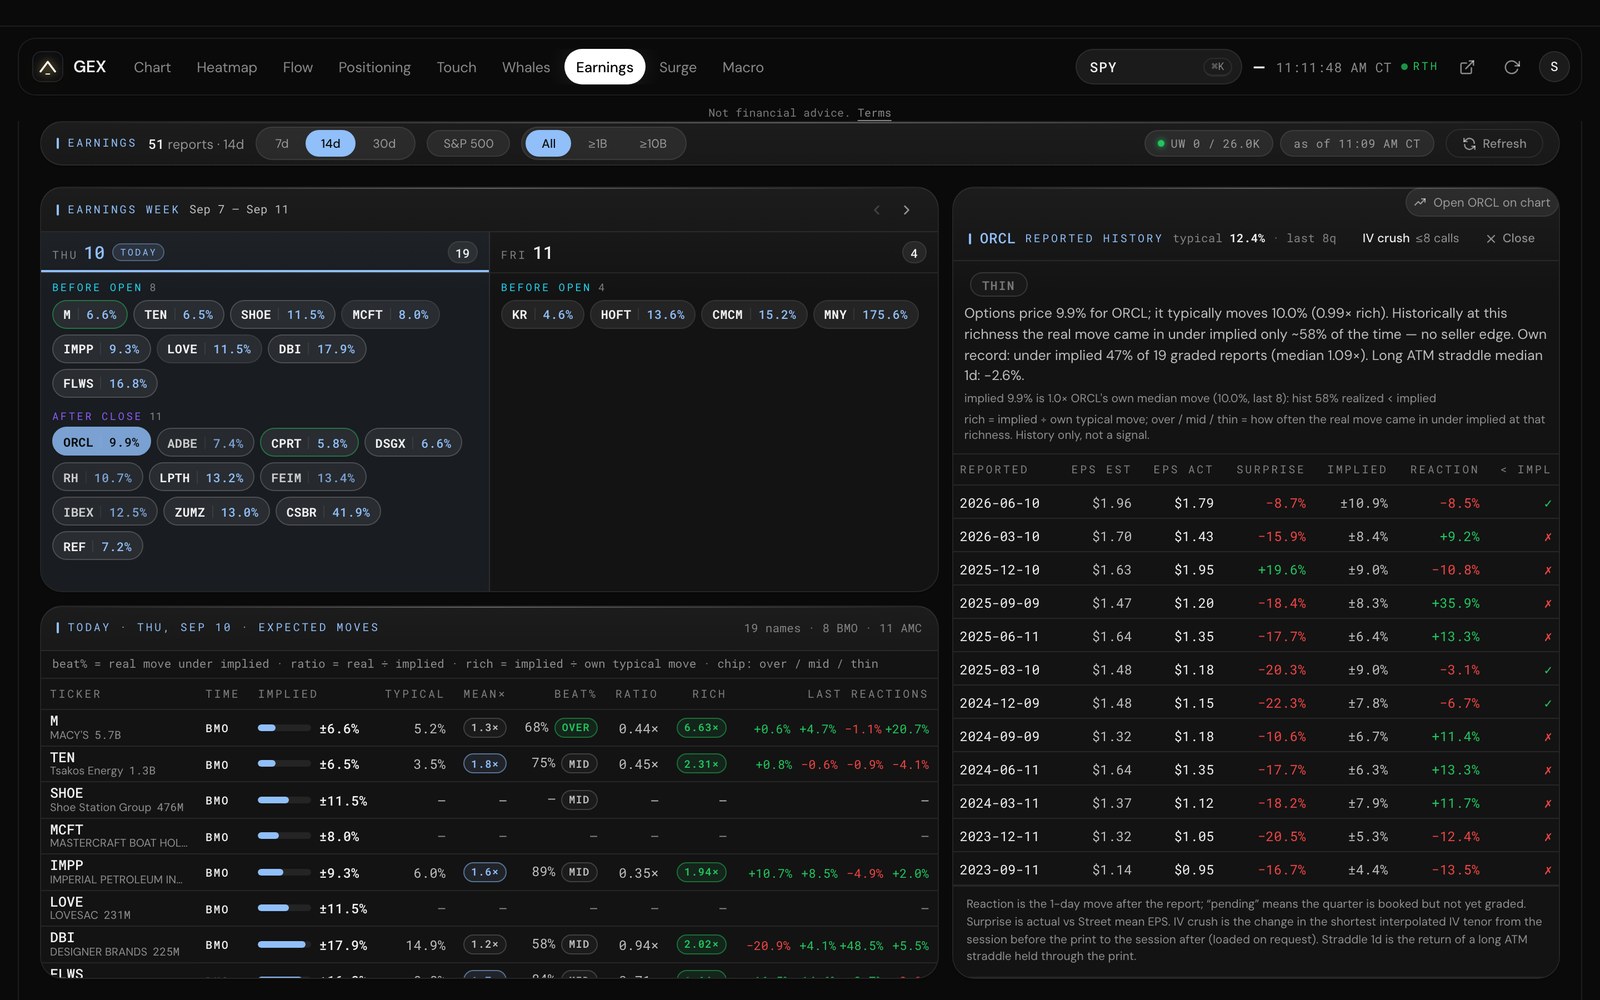Open the Surge tab
The width and height of the screenshot is (1600, 1000).
point(678,67)
